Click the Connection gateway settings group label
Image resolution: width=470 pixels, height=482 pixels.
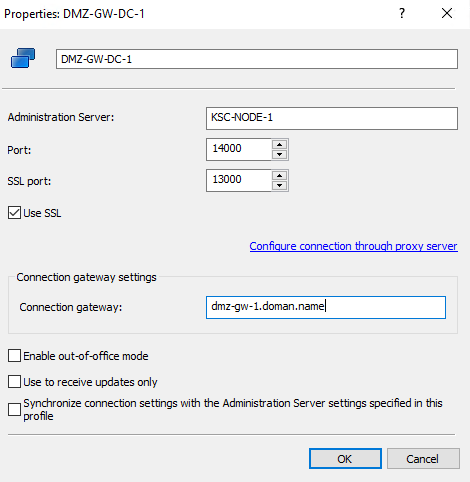click(x=86, y=277)
